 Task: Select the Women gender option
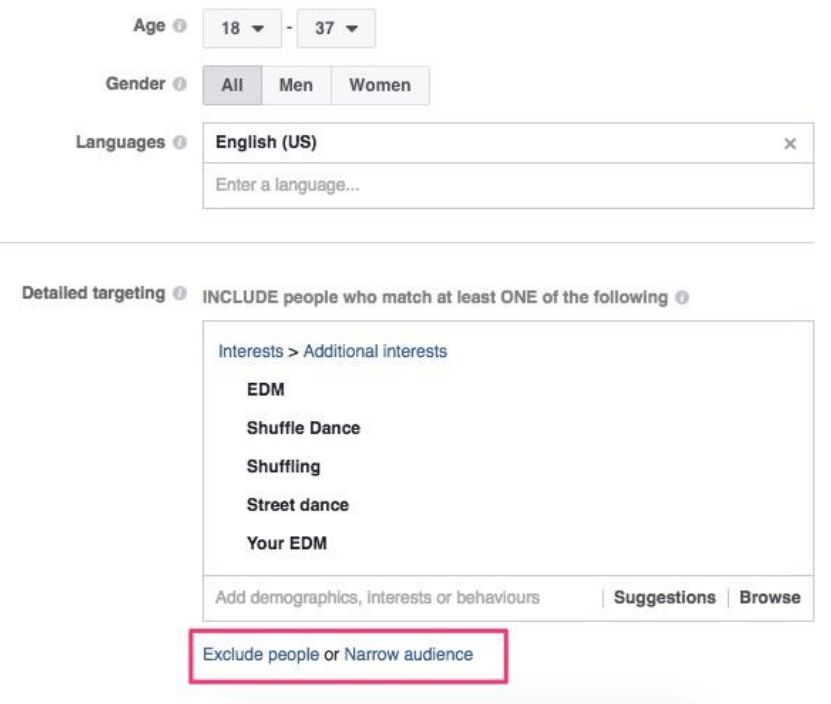click(380, 85)
